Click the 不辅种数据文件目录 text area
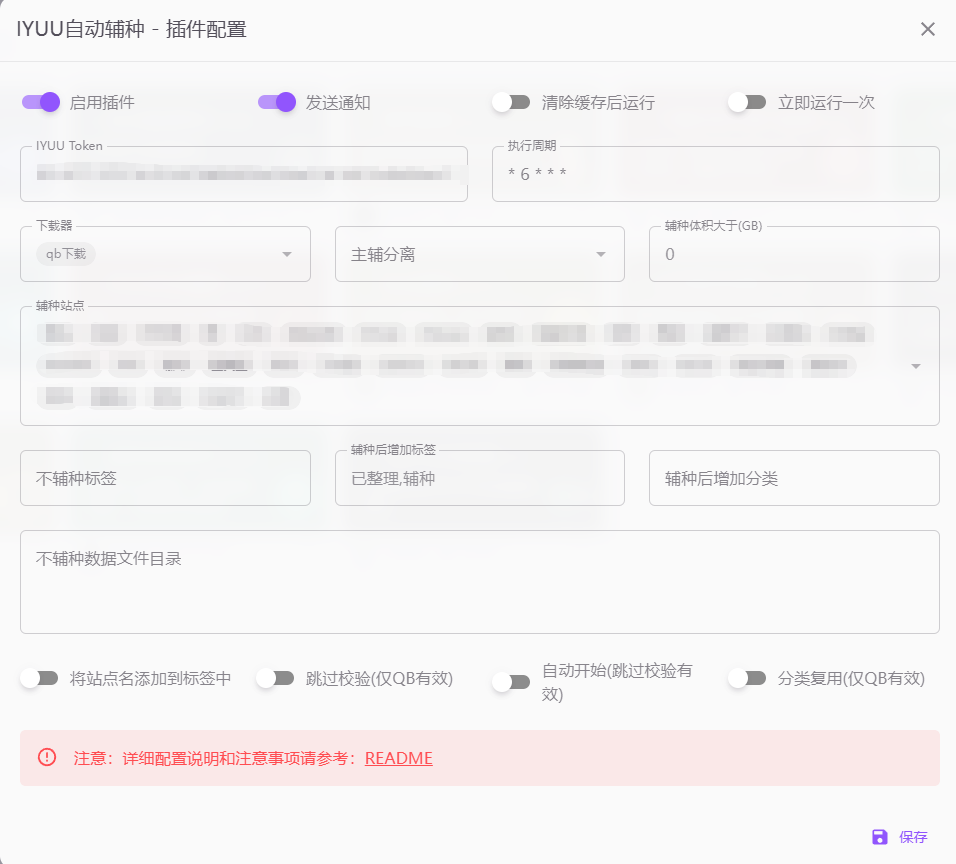The width and height of the screenshot is (956, 864). [x=479, y=582]
